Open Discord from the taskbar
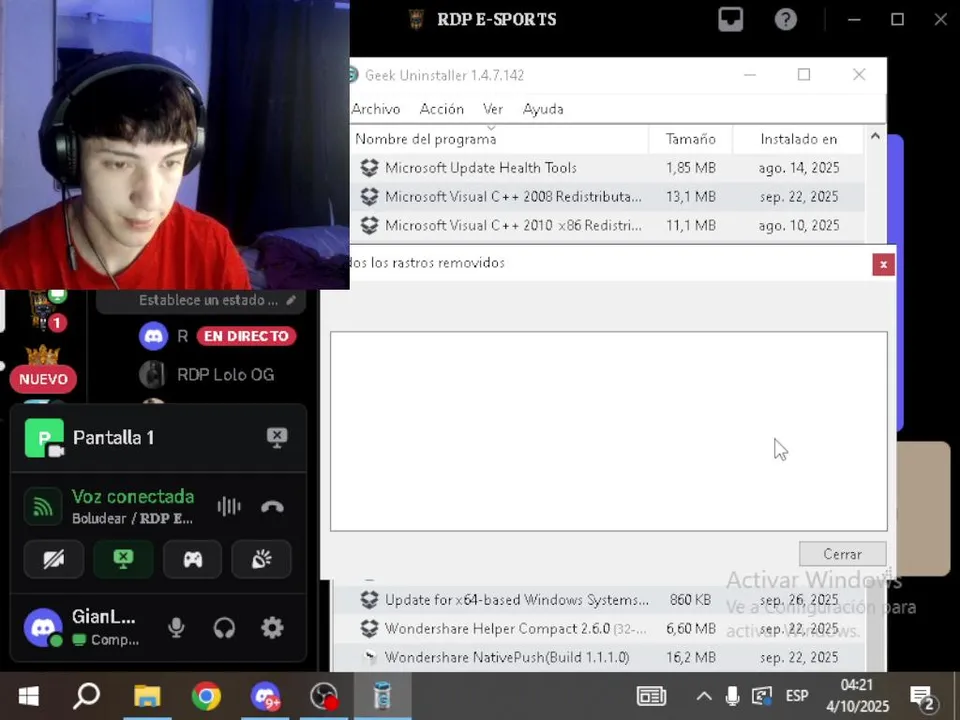 click(x=265, y=696)
